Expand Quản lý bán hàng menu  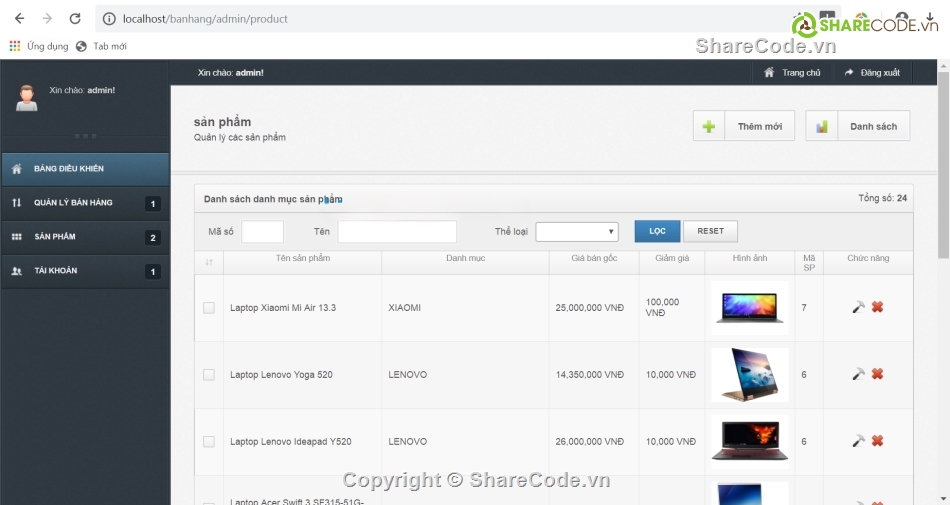point(85,203)
